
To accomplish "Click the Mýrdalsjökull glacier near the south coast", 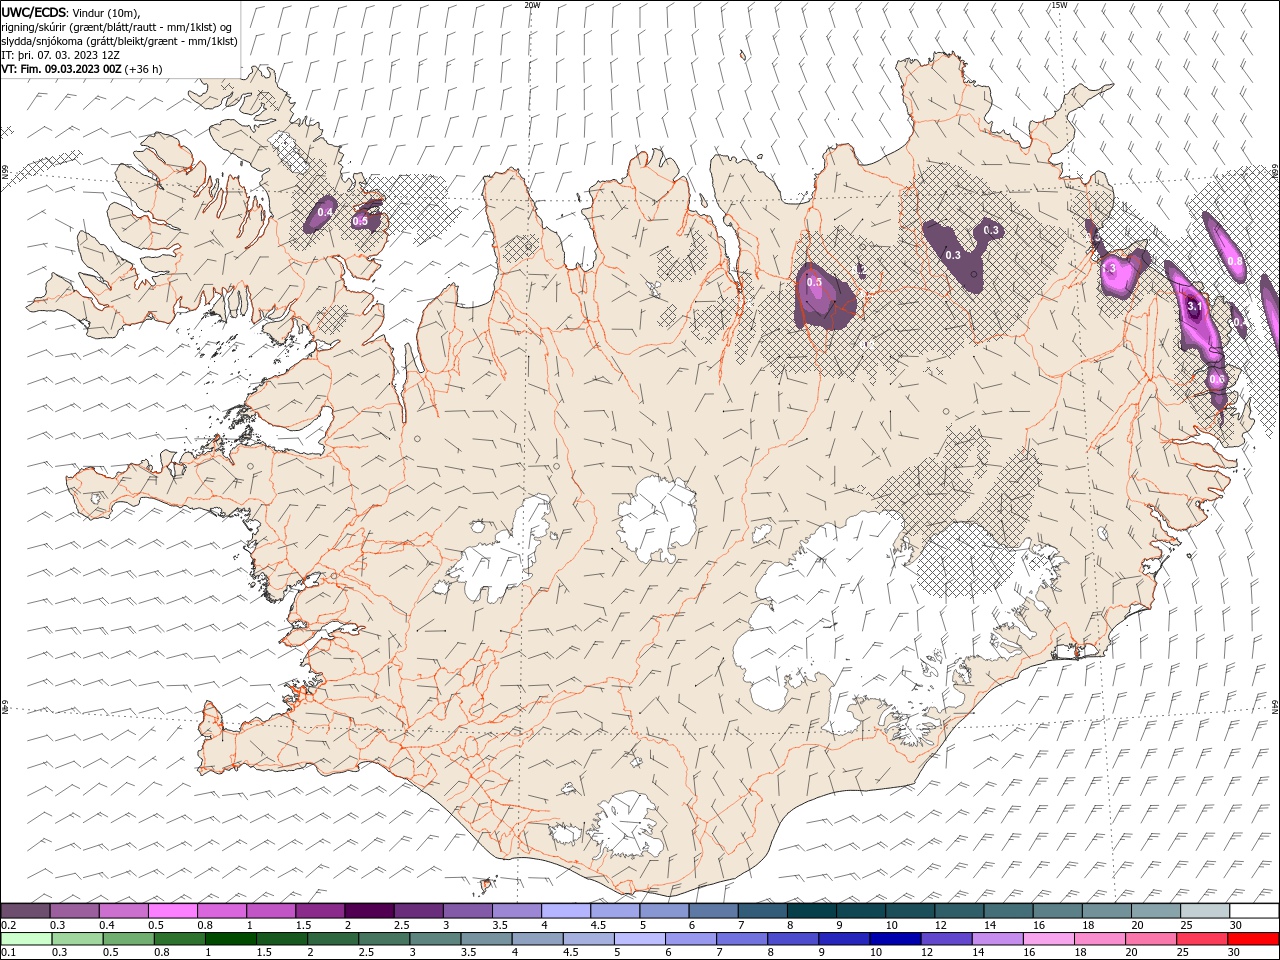I will [628, 825].
